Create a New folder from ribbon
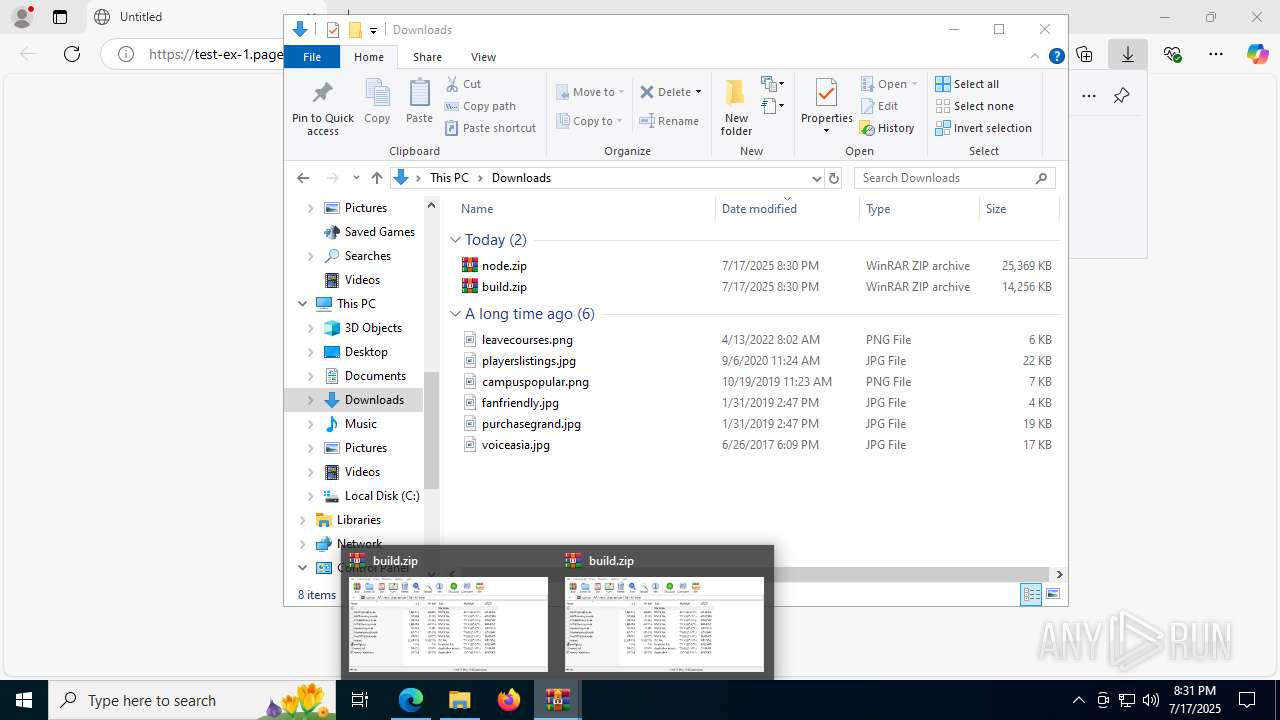 pyautogui.click(x=736, y=107)
